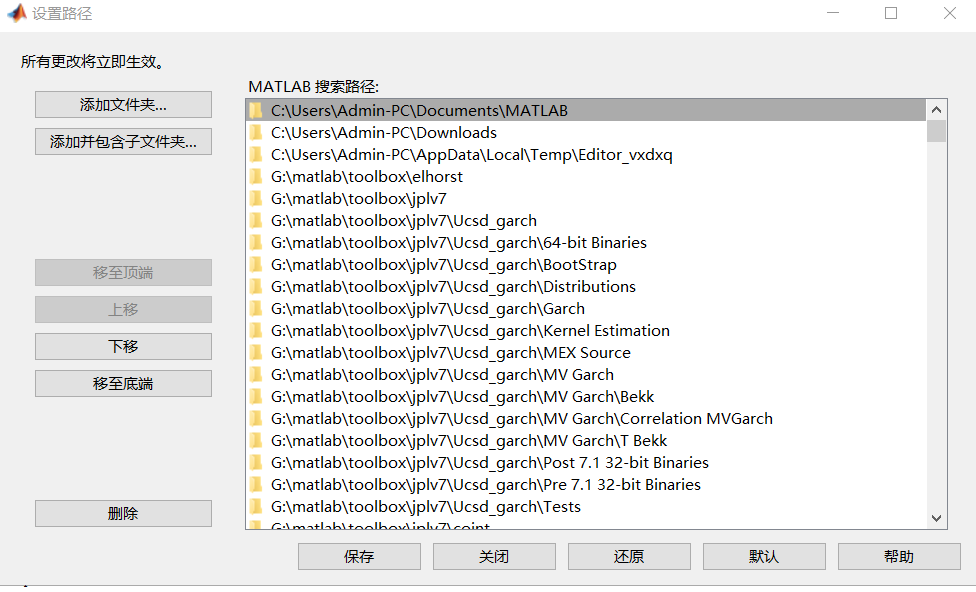Screen dimensions: 976x592
Task: Click 添加文件夹... button
Action: click(x=123, y=105)
